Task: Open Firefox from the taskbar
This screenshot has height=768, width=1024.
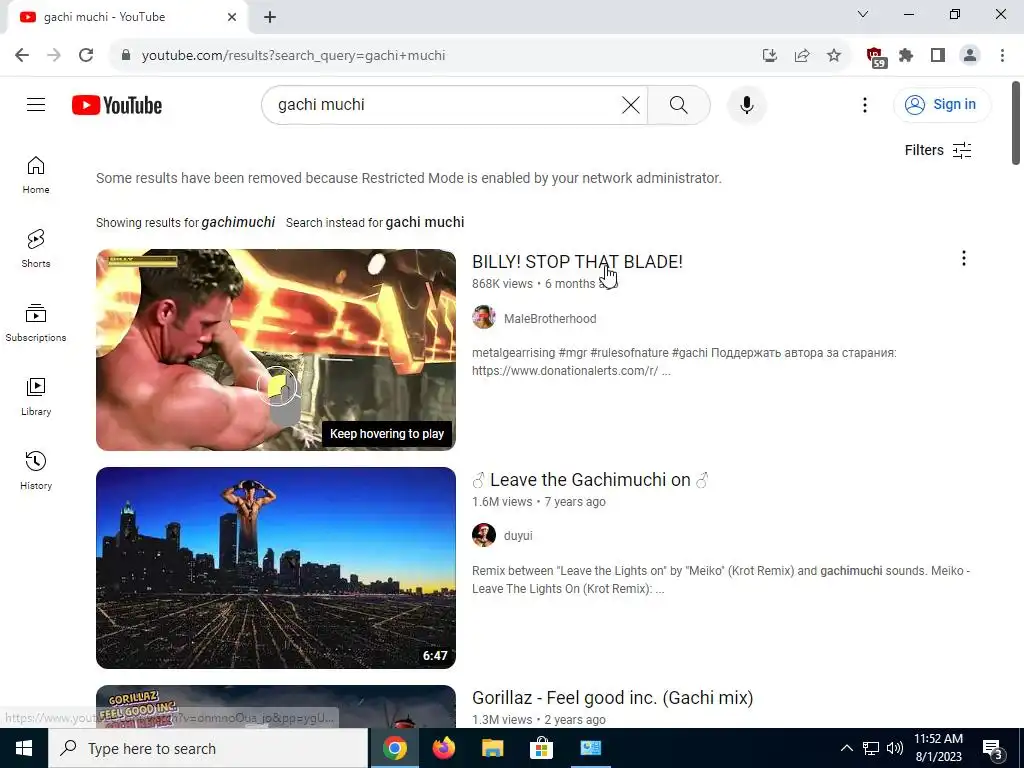Action: [x=443, y=748]
